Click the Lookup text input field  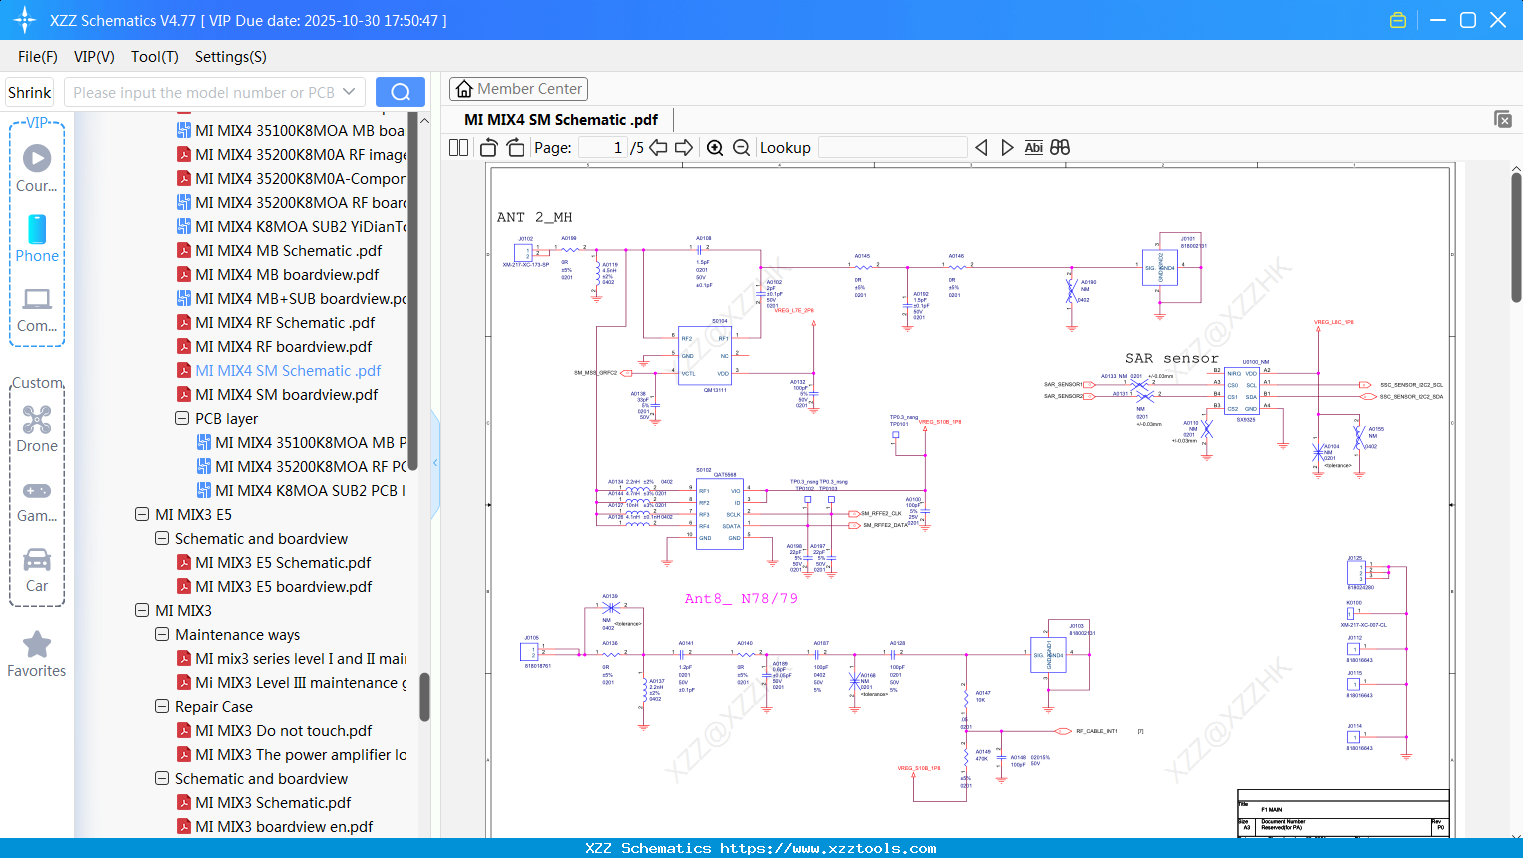892,148
